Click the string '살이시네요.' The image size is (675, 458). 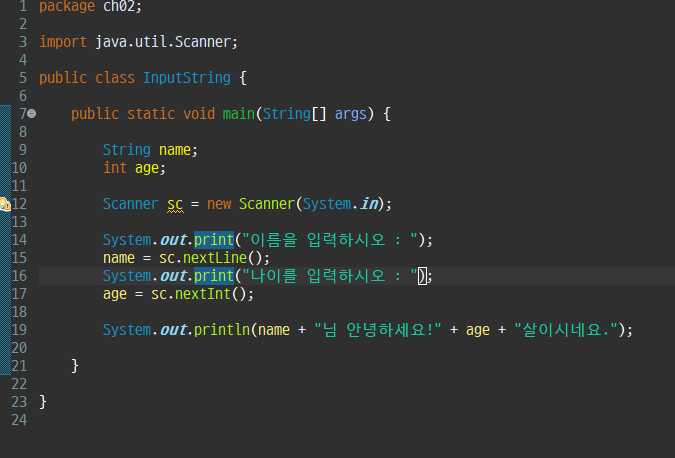point(566,330)
